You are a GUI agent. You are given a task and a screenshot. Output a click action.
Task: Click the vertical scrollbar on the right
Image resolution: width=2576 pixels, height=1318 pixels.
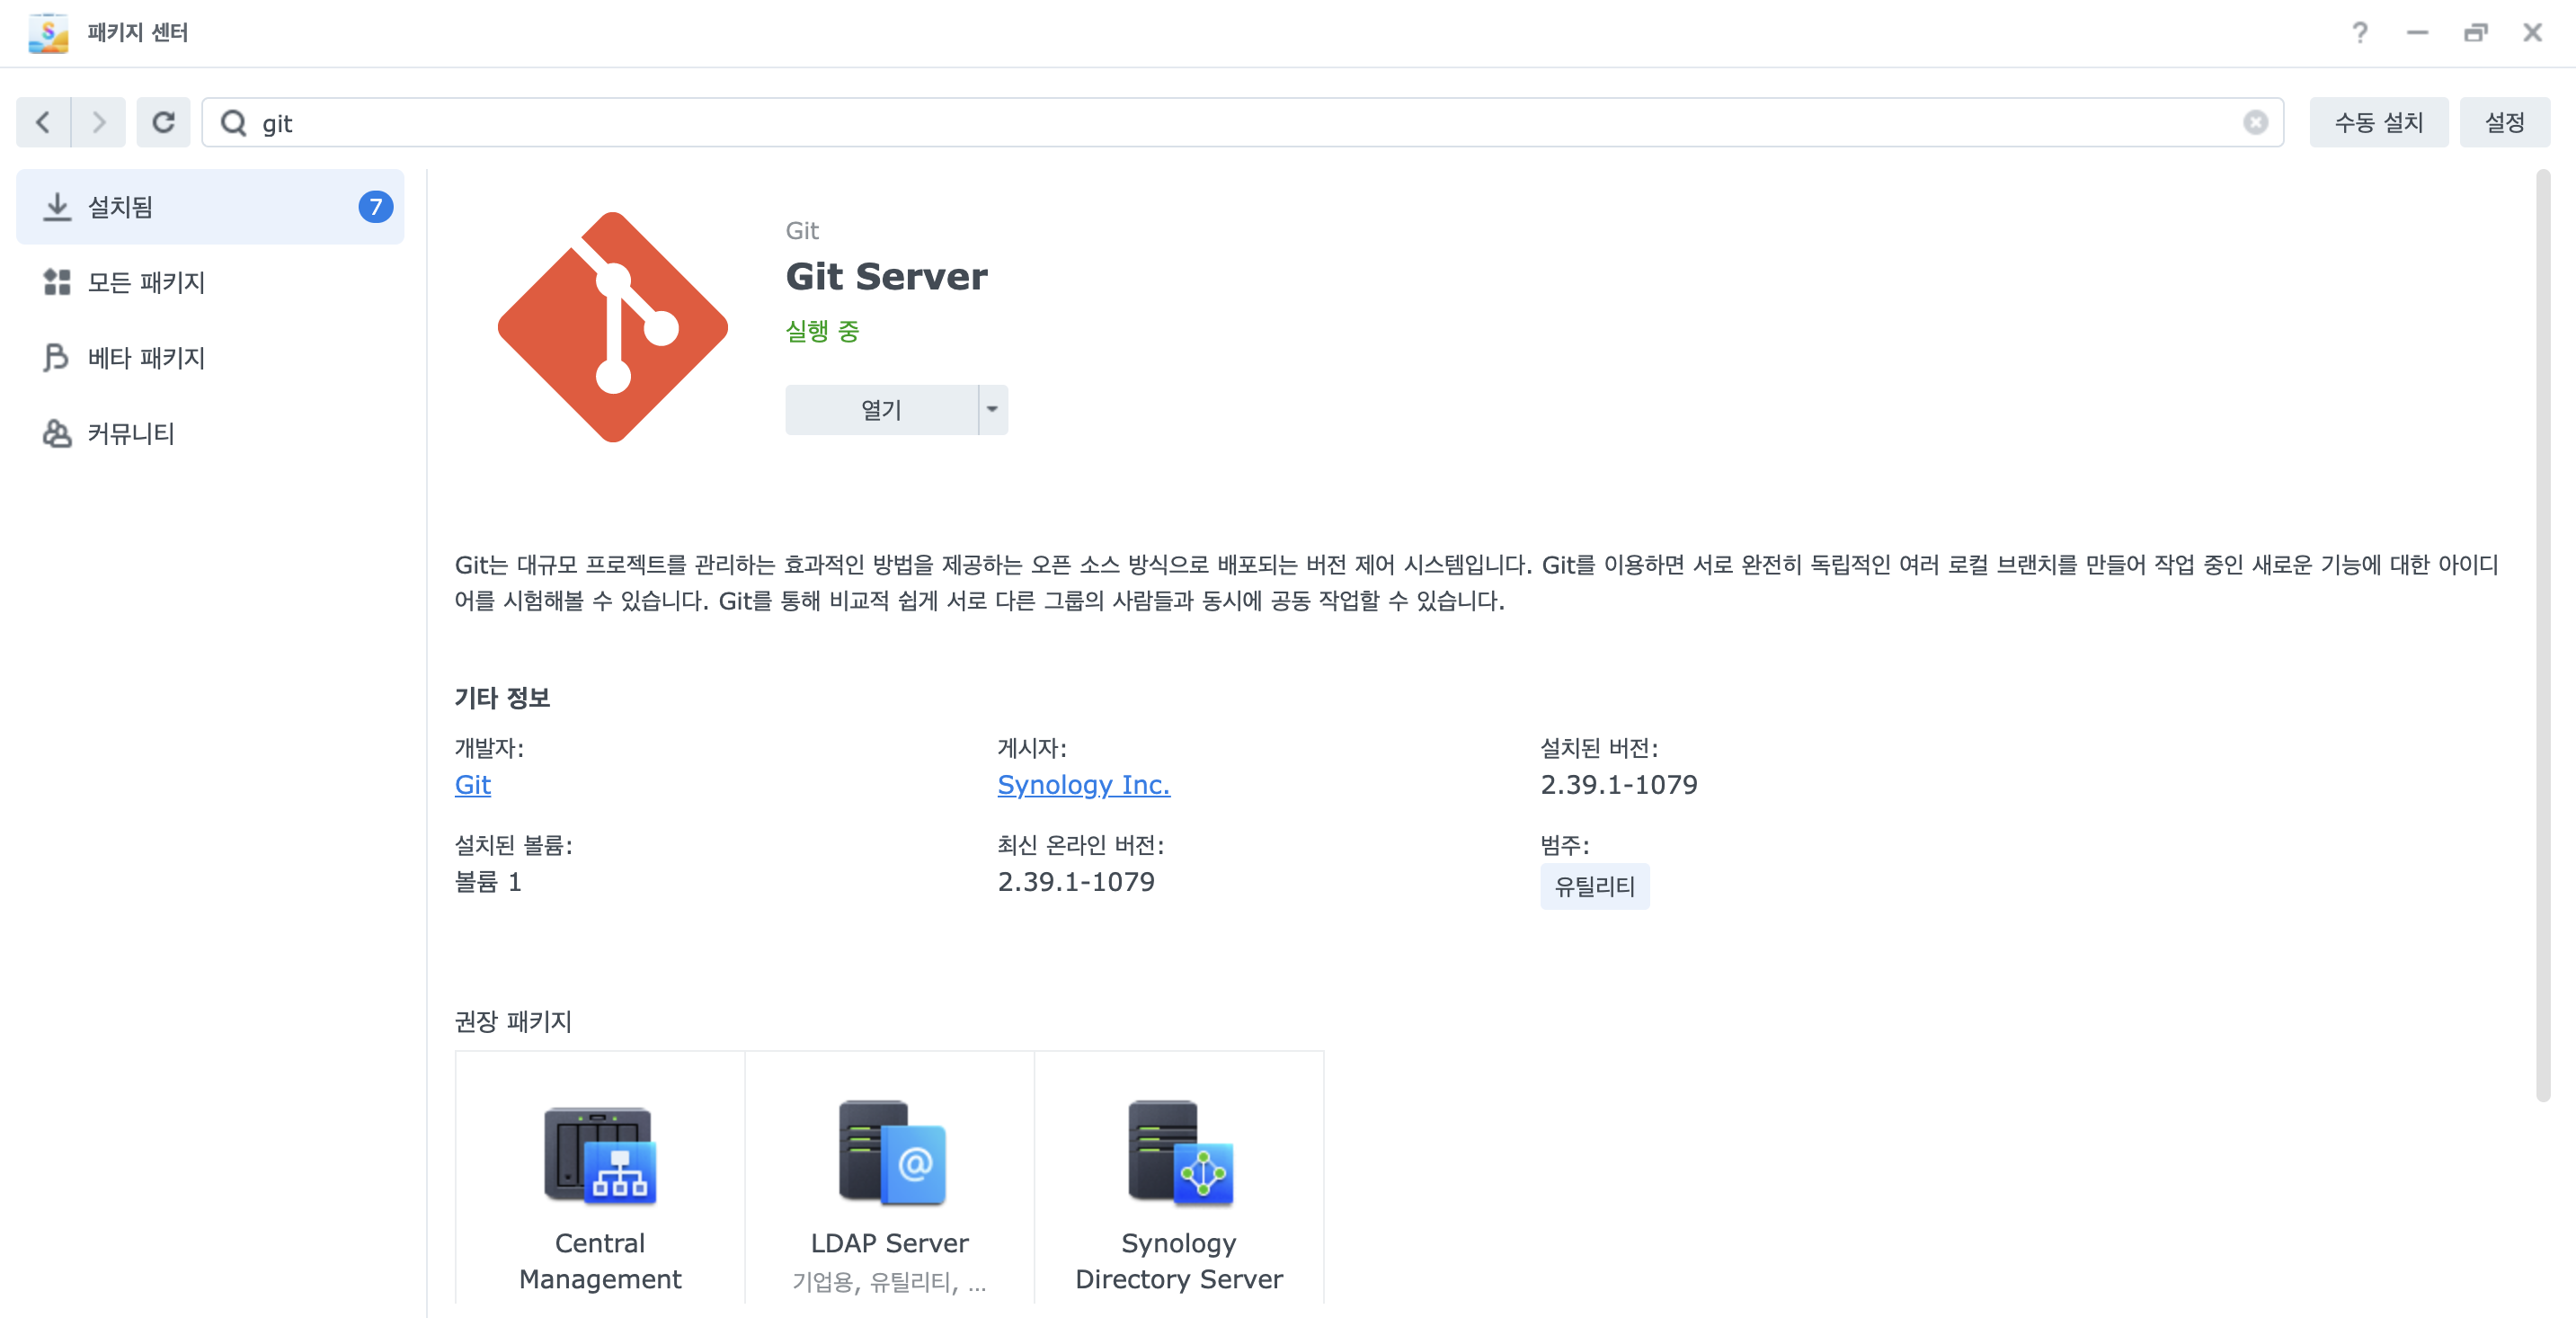coord(2543,635)
